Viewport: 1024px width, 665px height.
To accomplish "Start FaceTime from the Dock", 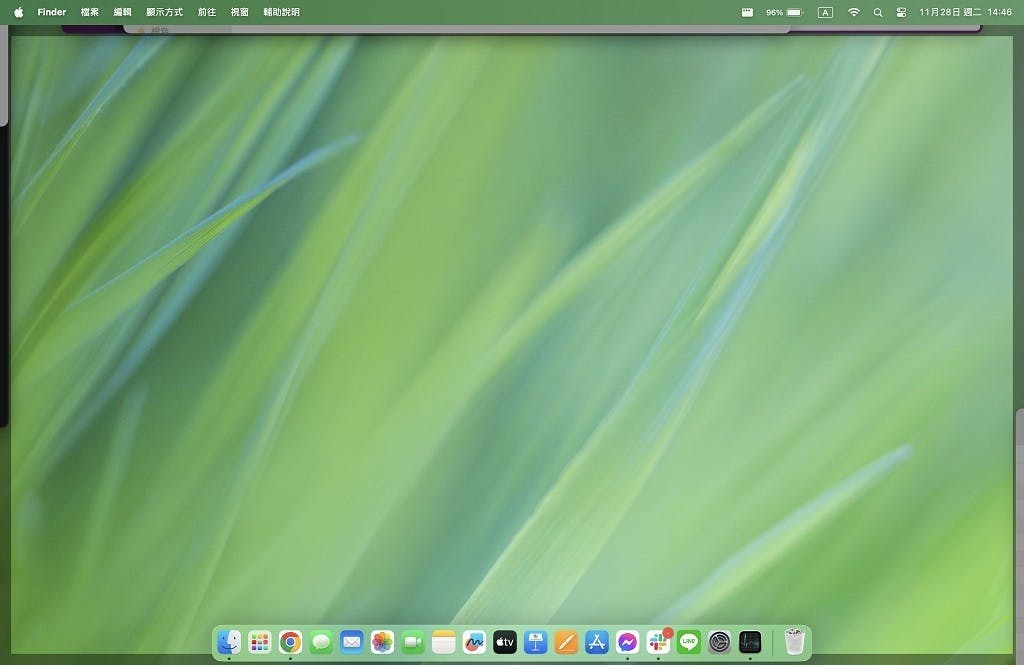I will click(x=413, y=642).
